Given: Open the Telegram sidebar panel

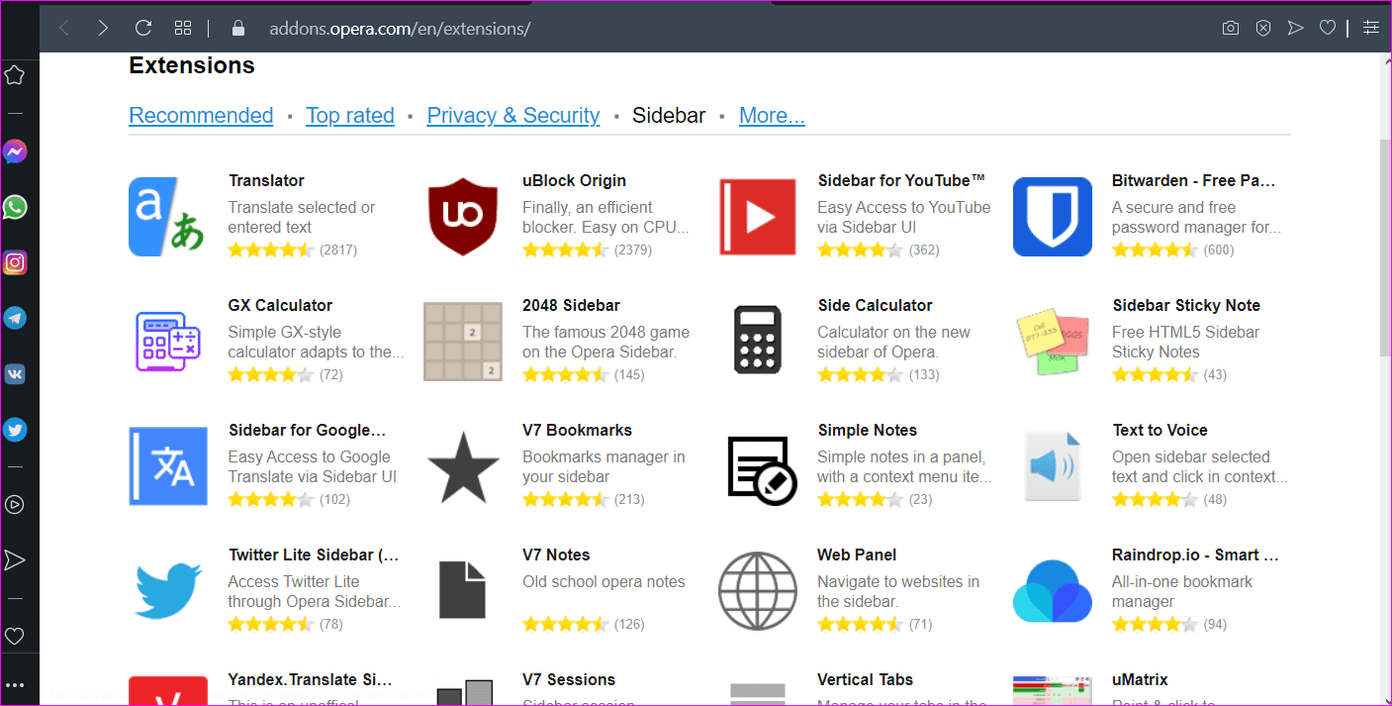Looking at the screenshot, I should click(x=14, y=318).
